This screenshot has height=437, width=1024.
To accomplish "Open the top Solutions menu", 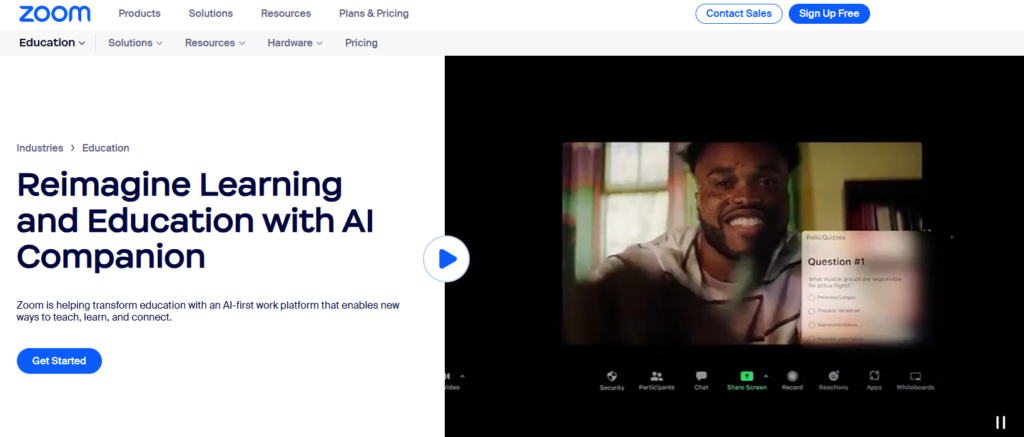I will (x=210, y=14).
